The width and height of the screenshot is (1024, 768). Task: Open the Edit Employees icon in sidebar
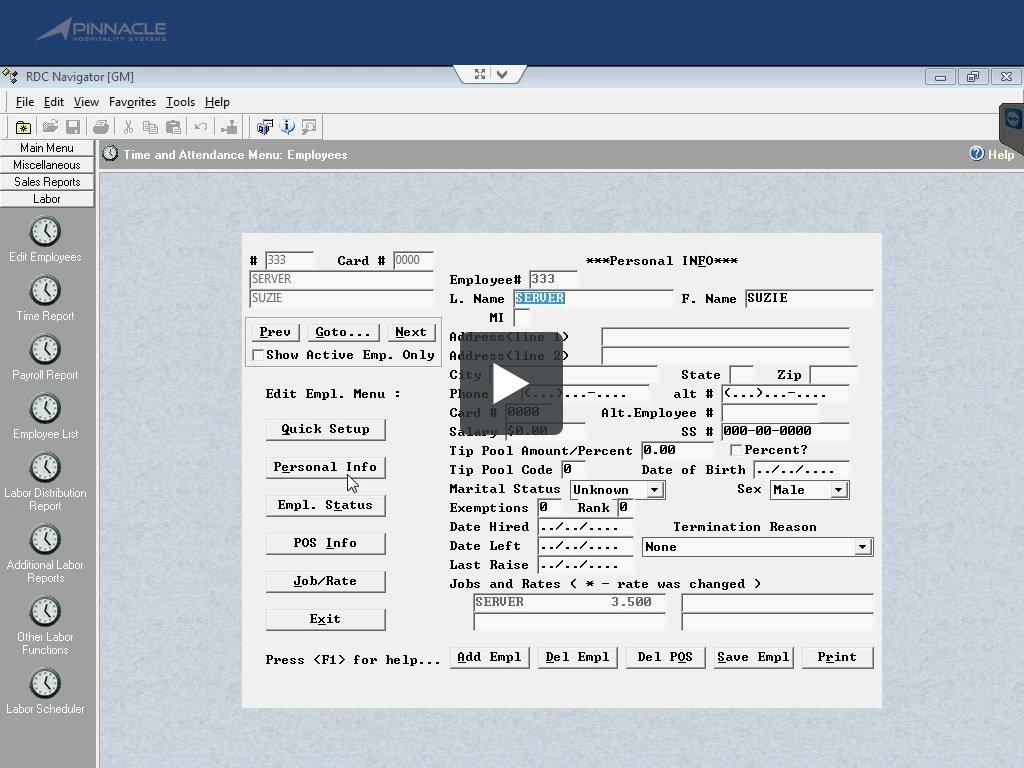[45, 232]
